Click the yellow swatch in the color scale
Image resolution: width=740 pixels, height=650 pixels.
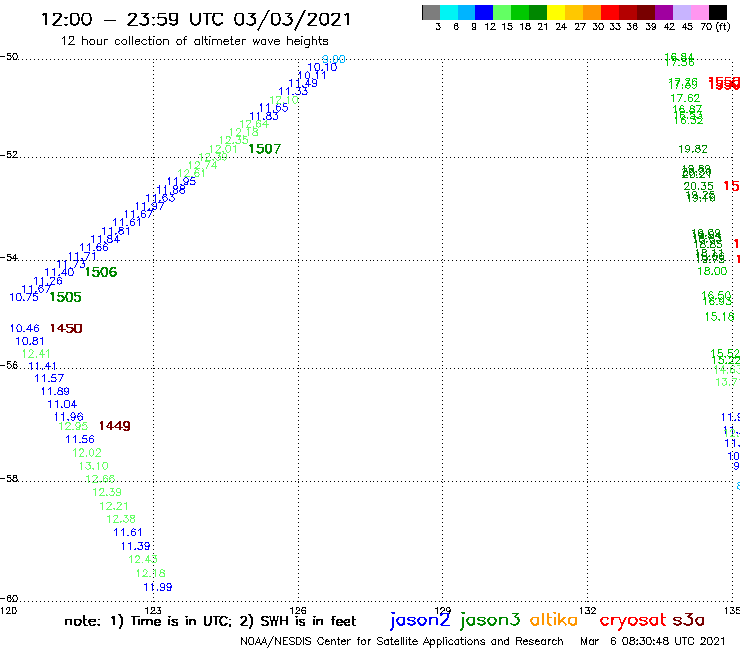[556, 12]
